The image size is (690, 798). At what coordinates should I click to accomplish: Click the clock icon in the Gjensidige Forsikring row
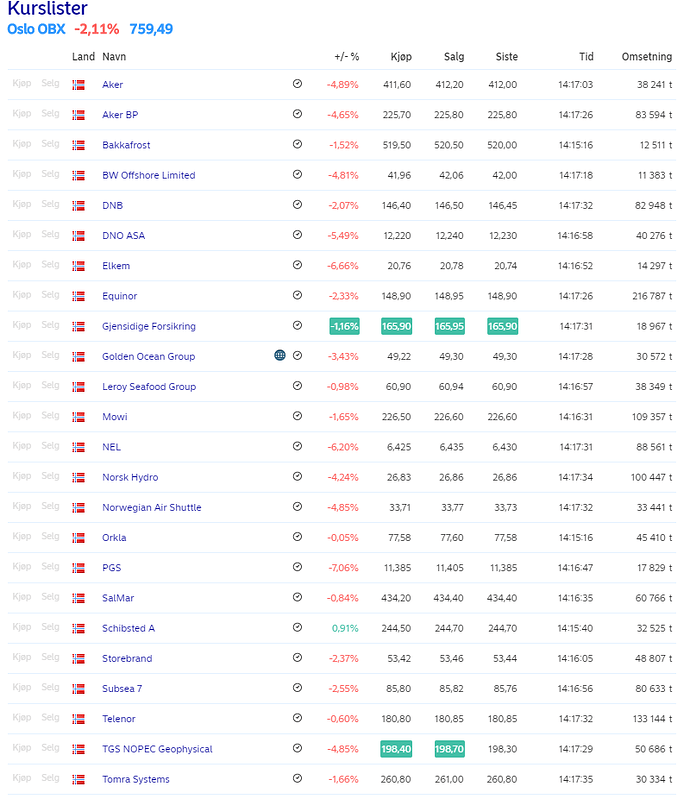click(x=298, y=325)
